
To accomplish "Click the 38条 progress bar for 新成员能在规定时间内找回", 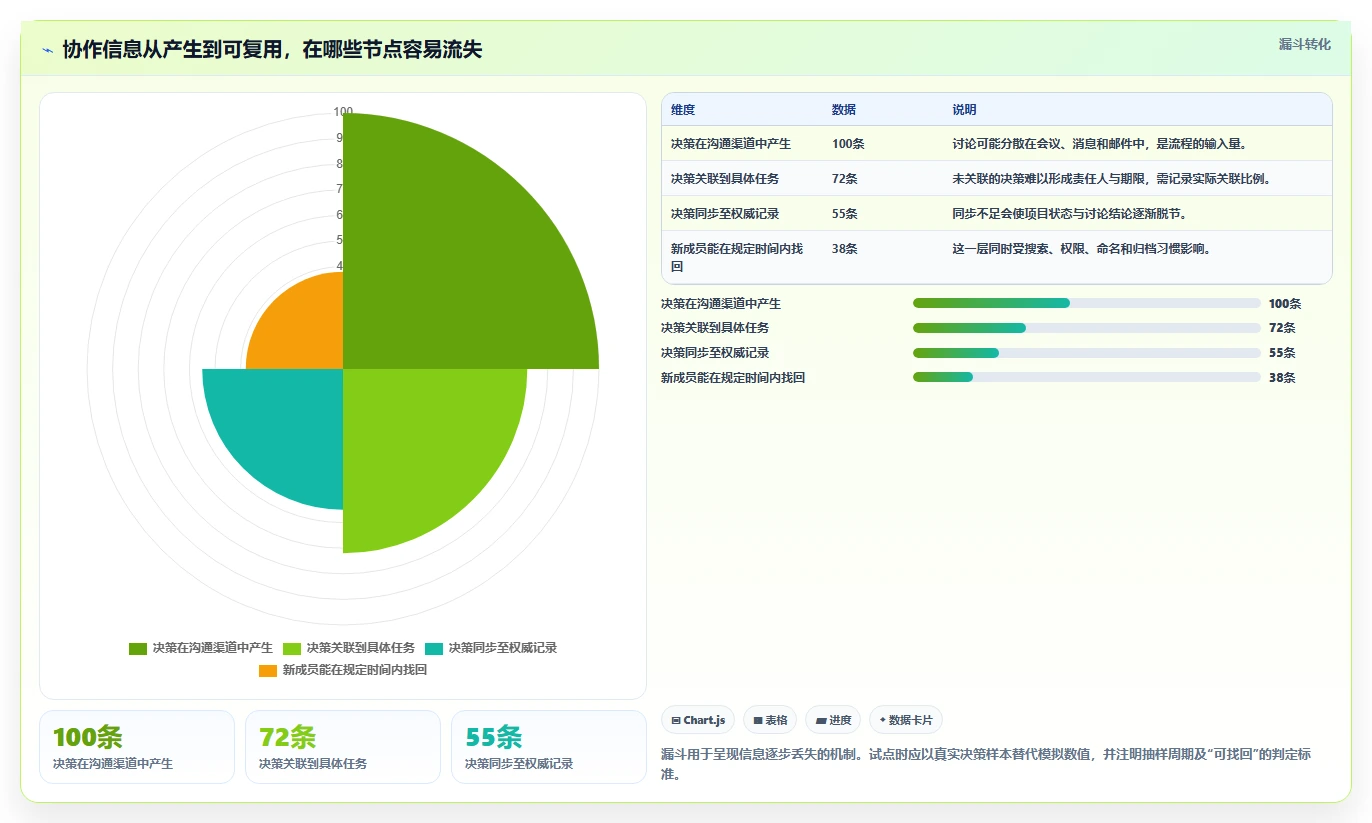I will coord(1087,377).
